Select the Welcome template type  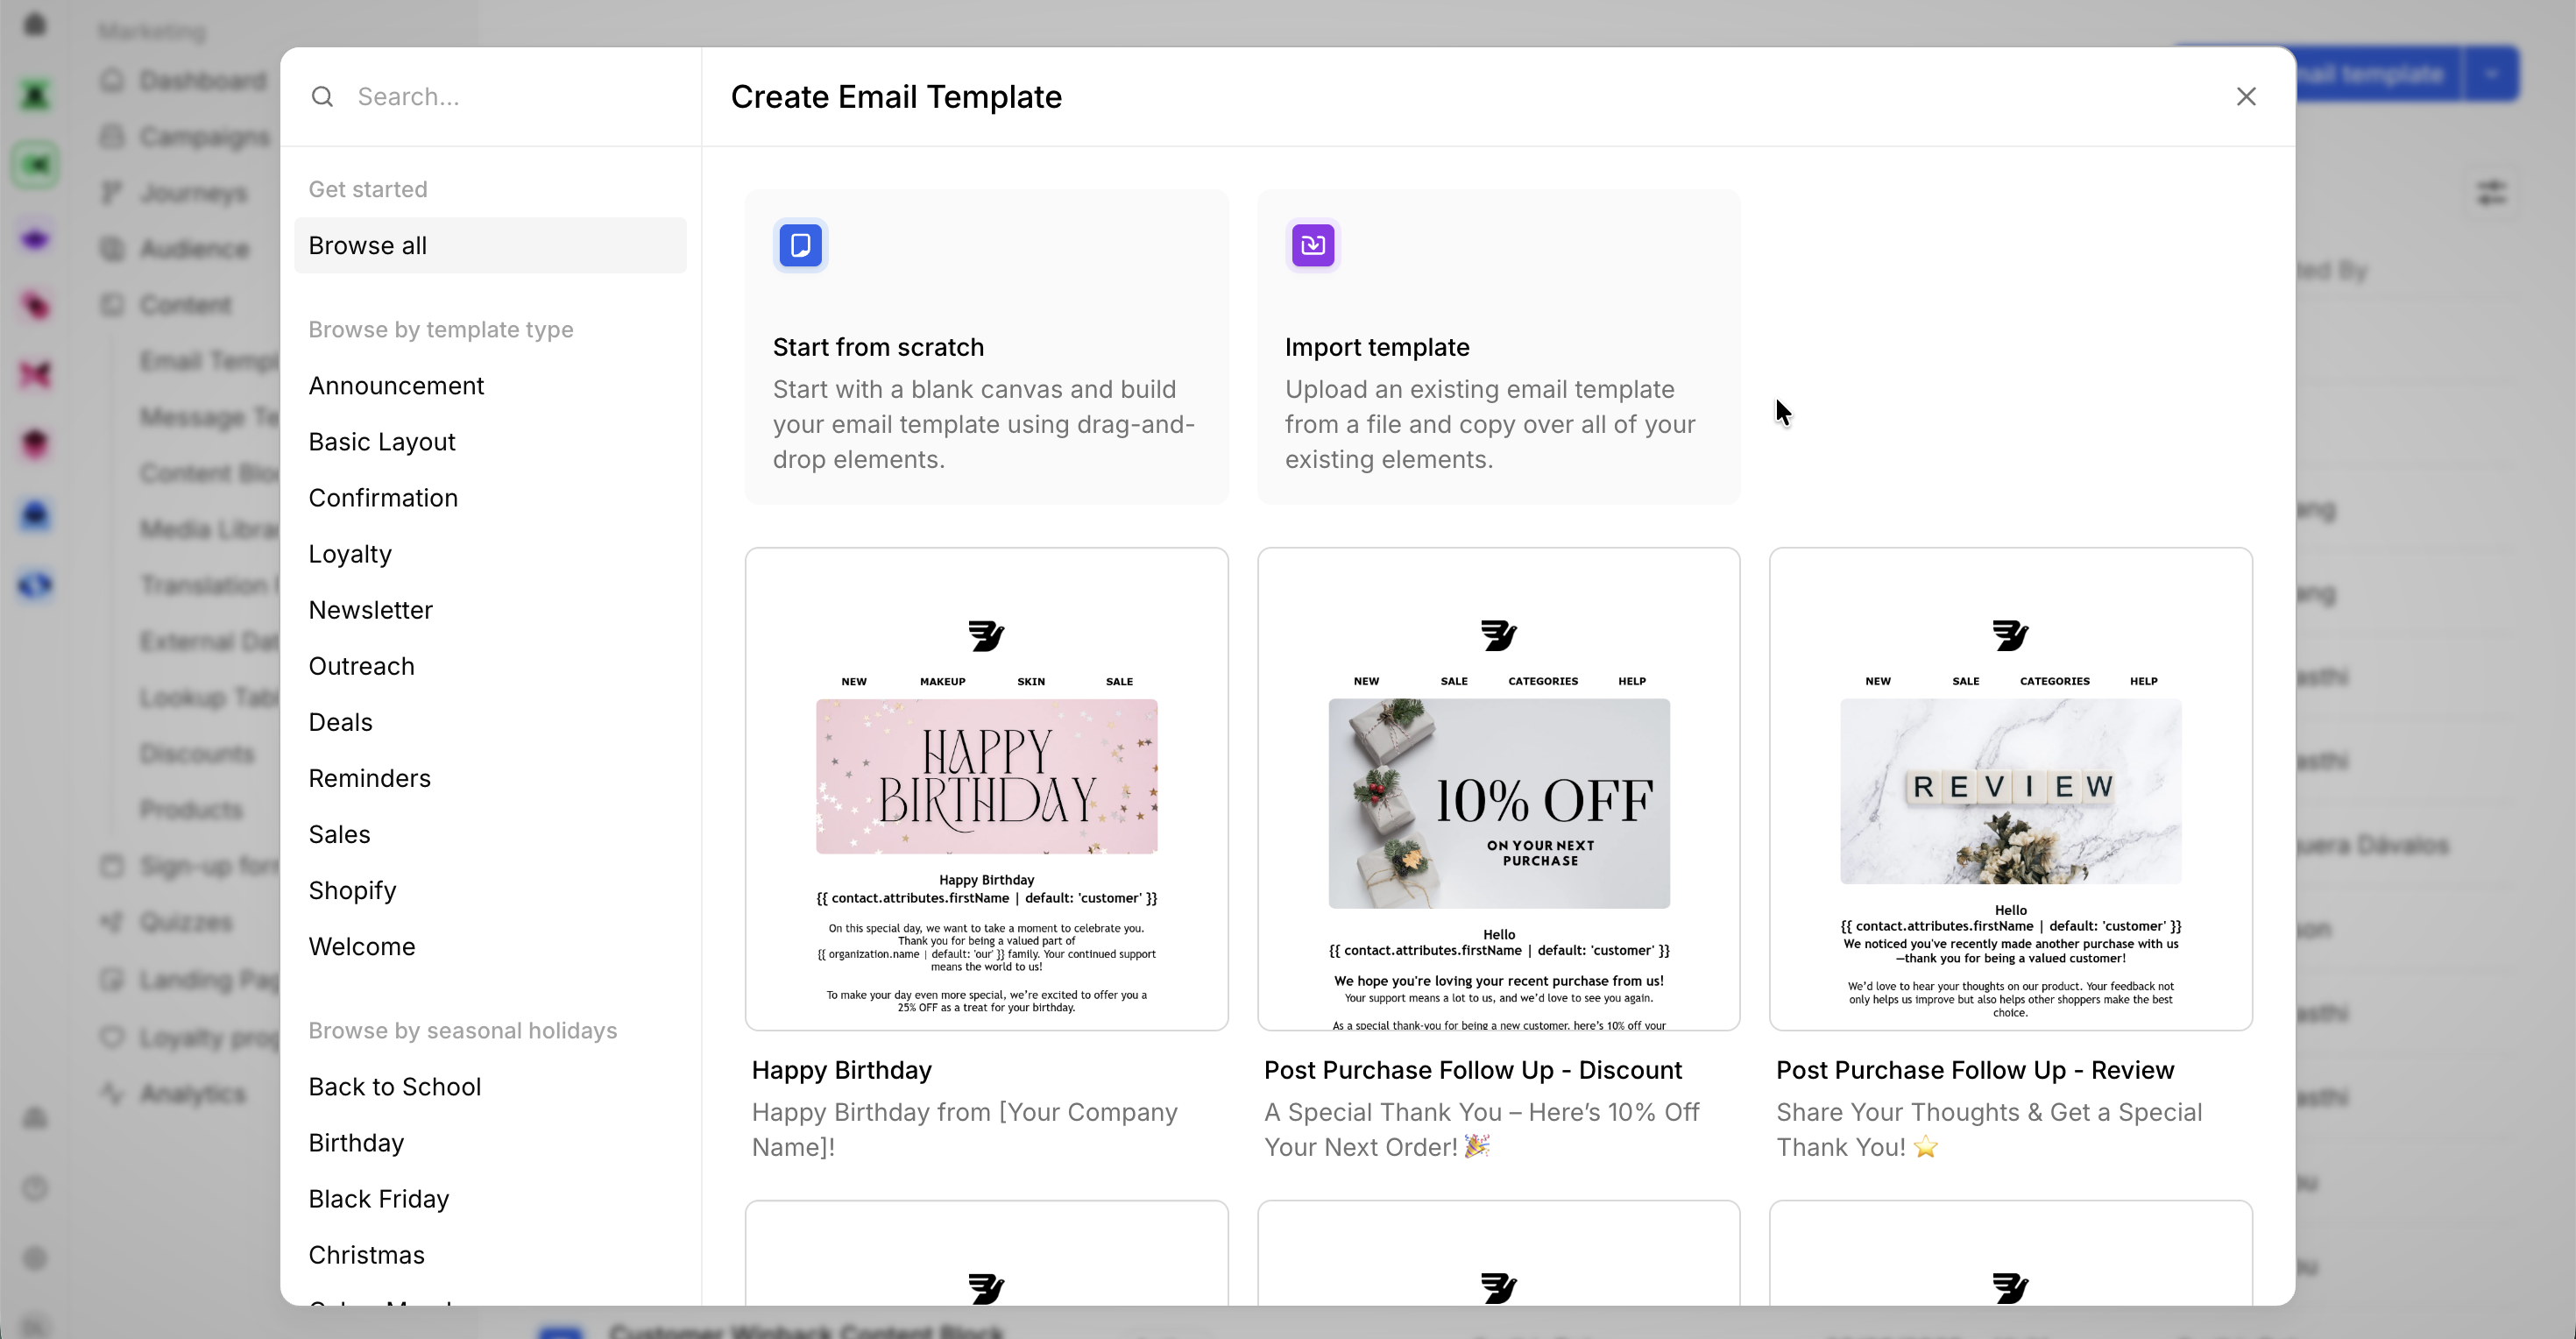pos(361,946)
